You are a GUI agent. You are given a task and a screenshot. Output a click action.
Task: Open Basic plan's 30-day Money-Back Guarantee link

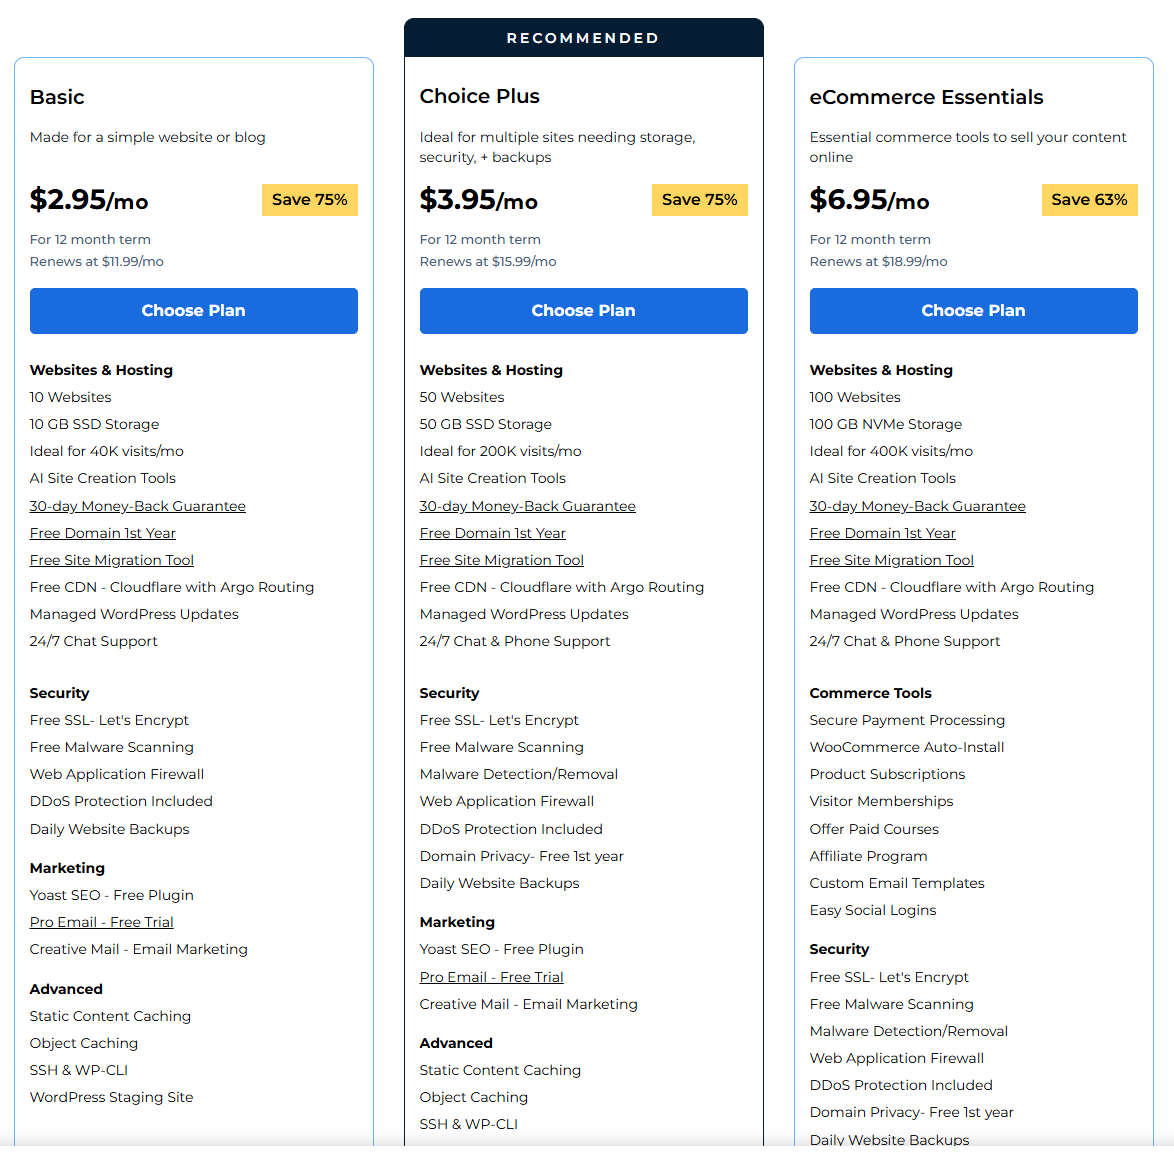pos(137,506)
